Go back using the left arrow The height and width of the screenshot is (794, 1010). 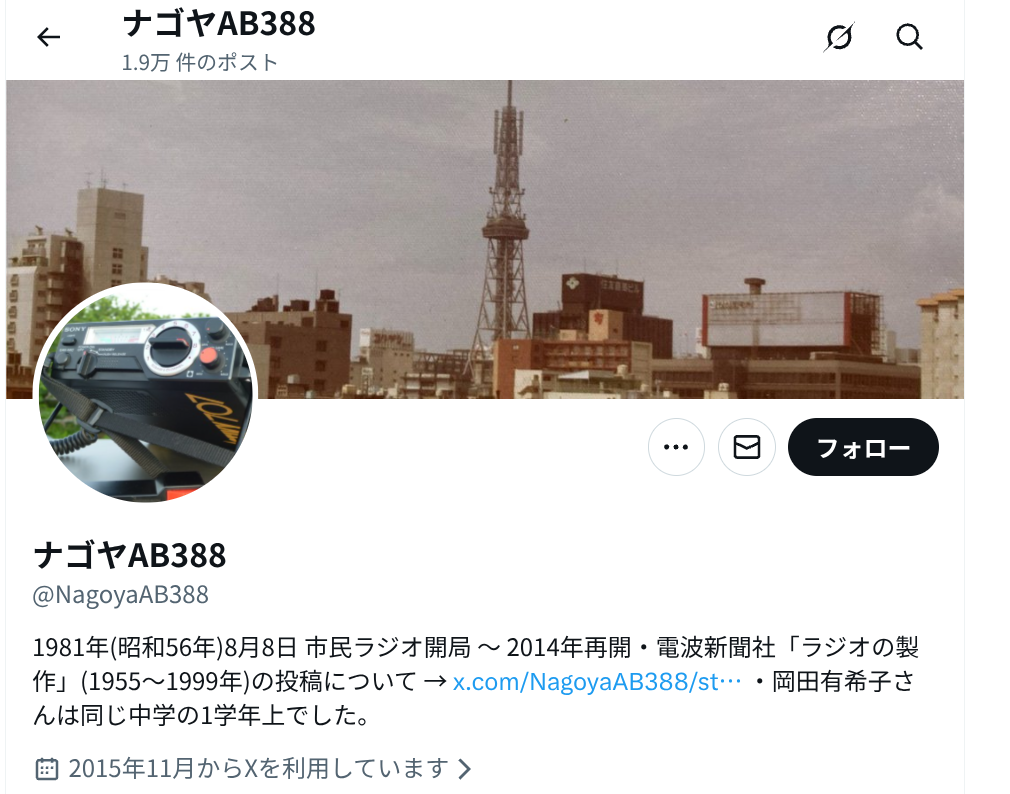click(48, 37)
